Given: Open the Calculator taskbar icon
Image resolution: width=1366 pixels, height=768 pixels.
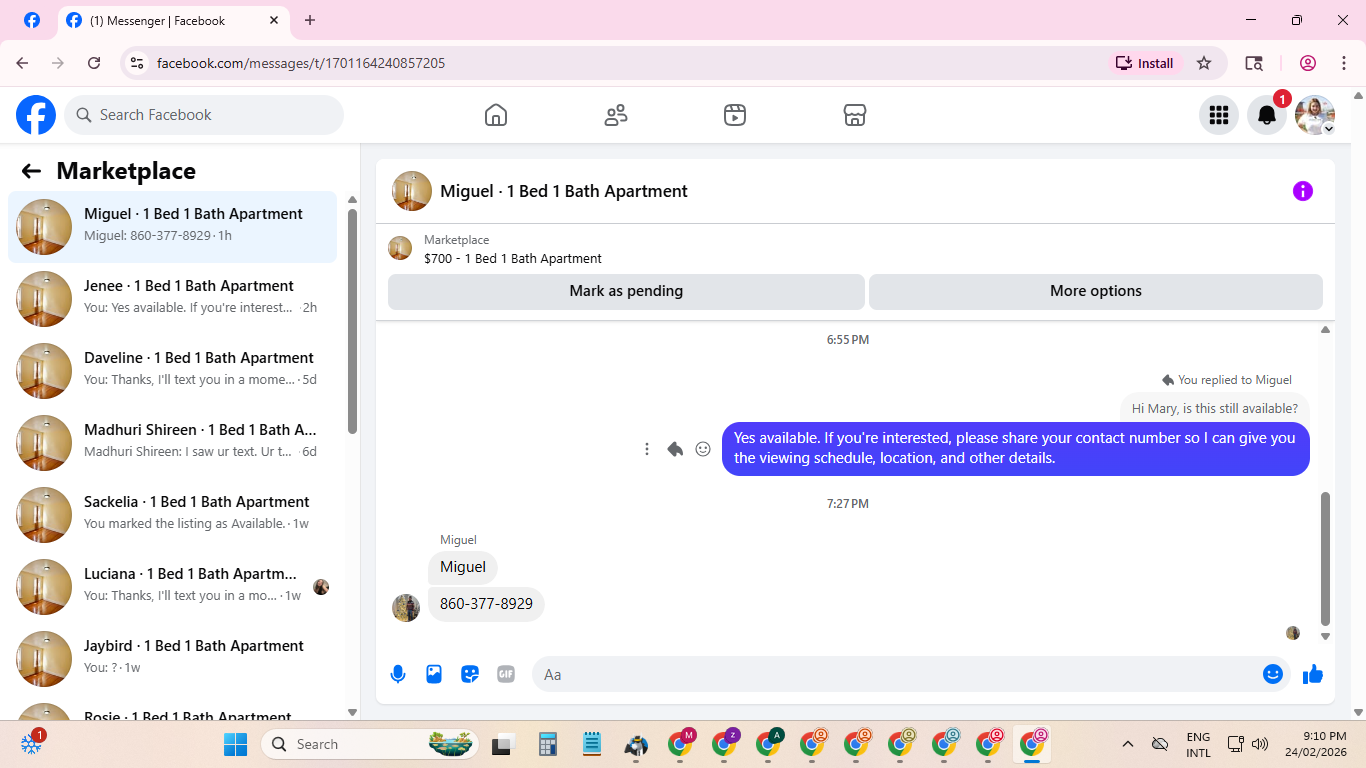Looking at the screenshot, I should pyautogui.click(x=547, y=744).
